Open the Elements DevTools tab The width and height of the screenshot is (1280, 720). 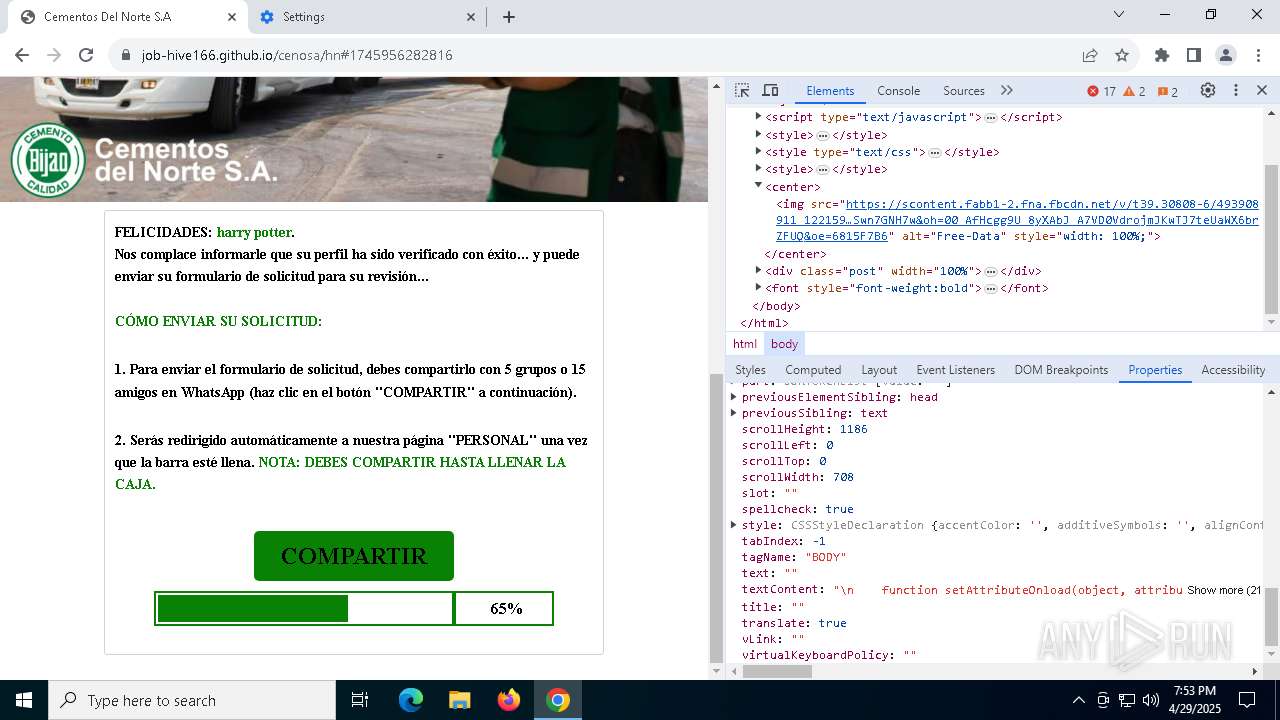tap(830, 91)
